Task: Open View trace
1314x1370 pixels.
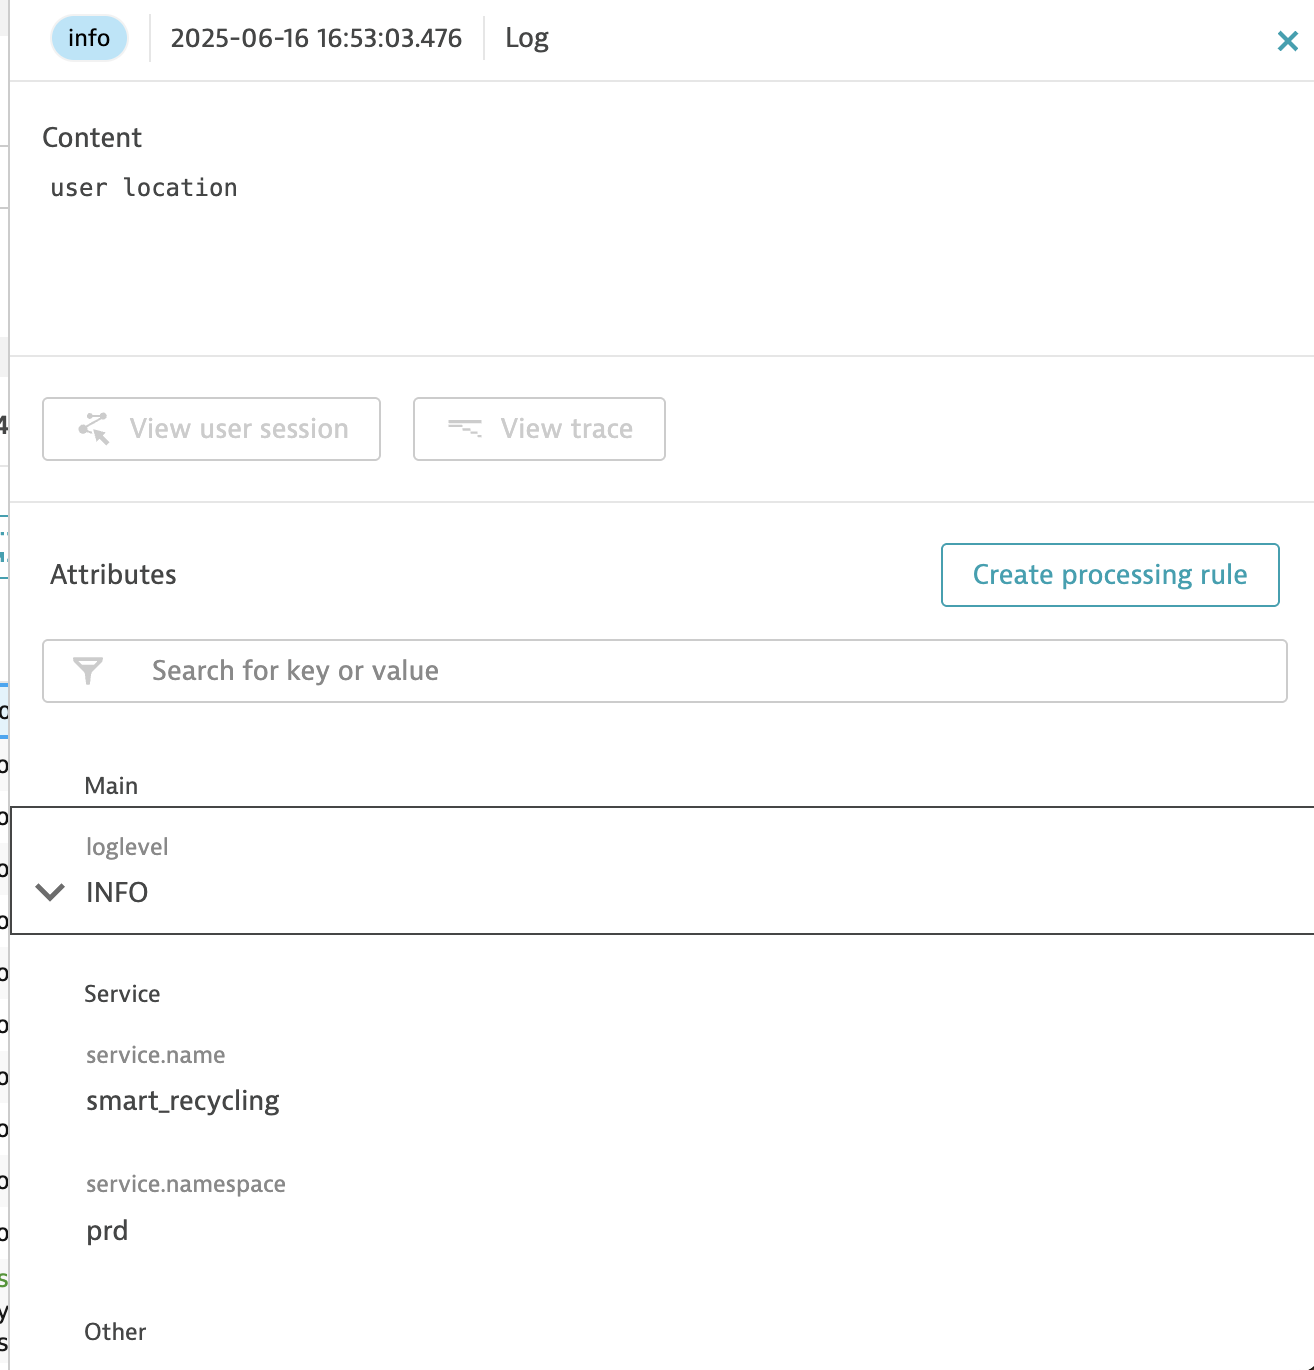Action: coord(539,429)
